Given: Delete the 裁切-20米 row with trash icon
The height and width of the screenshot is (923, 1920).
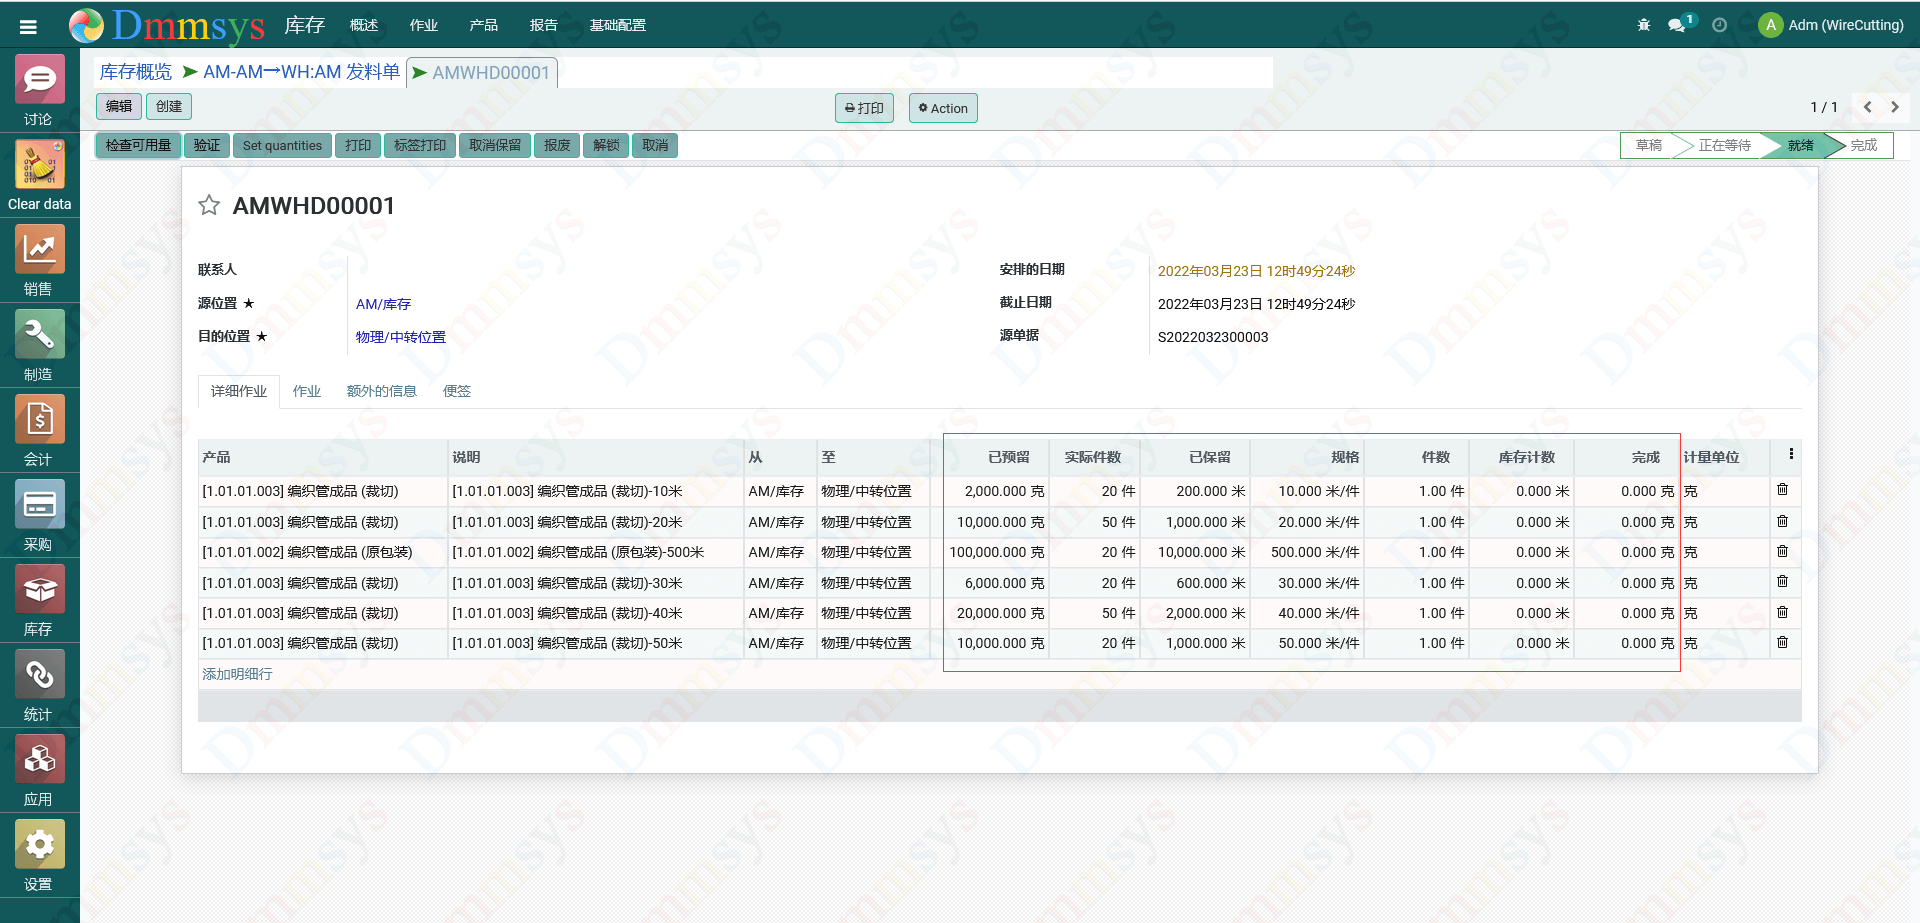Looking at the screenshot, I should (1782, 521).
